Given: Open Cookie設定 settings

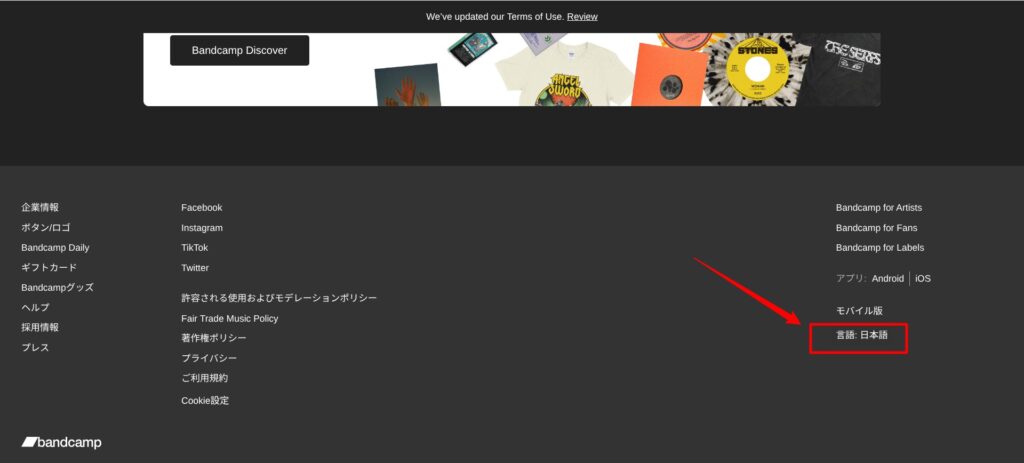Looking at the screenshot, I should (205, 401).
